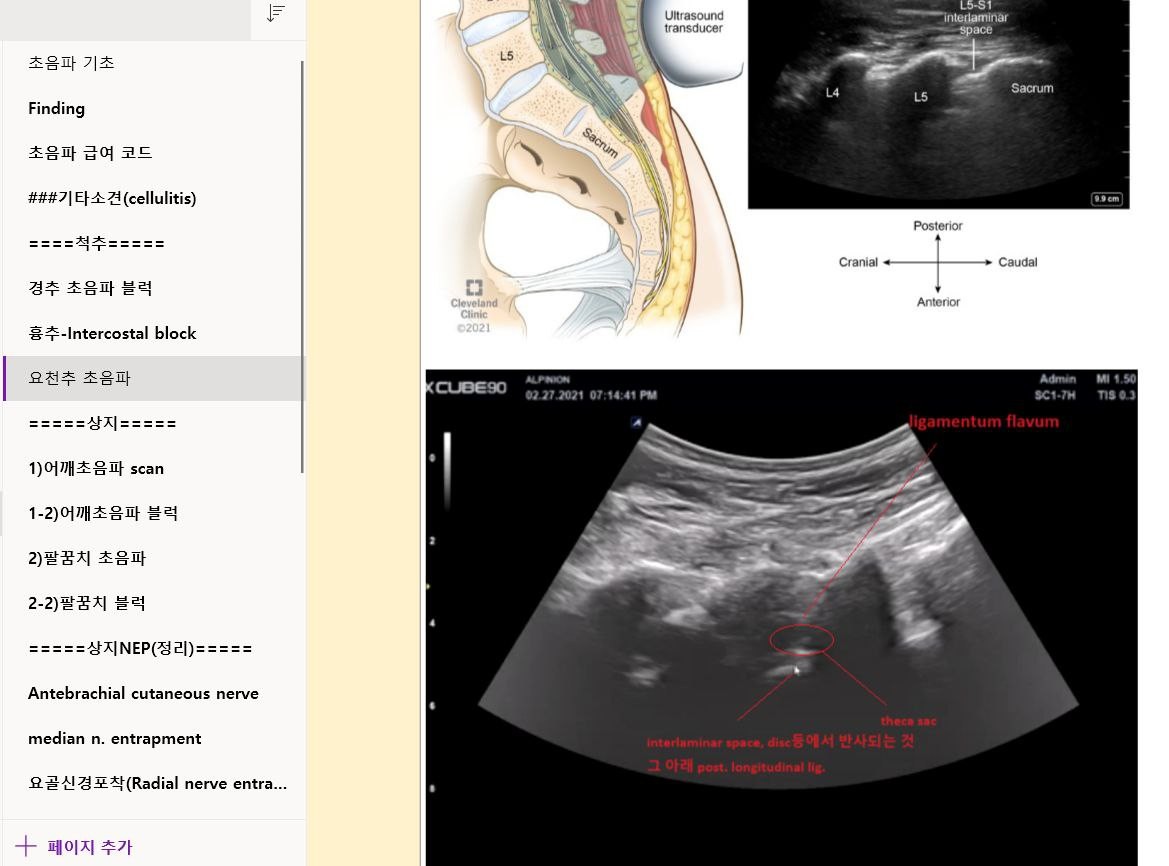Select the ====척추===== divider page
The image size is (1169, 866).
point(96,243)
